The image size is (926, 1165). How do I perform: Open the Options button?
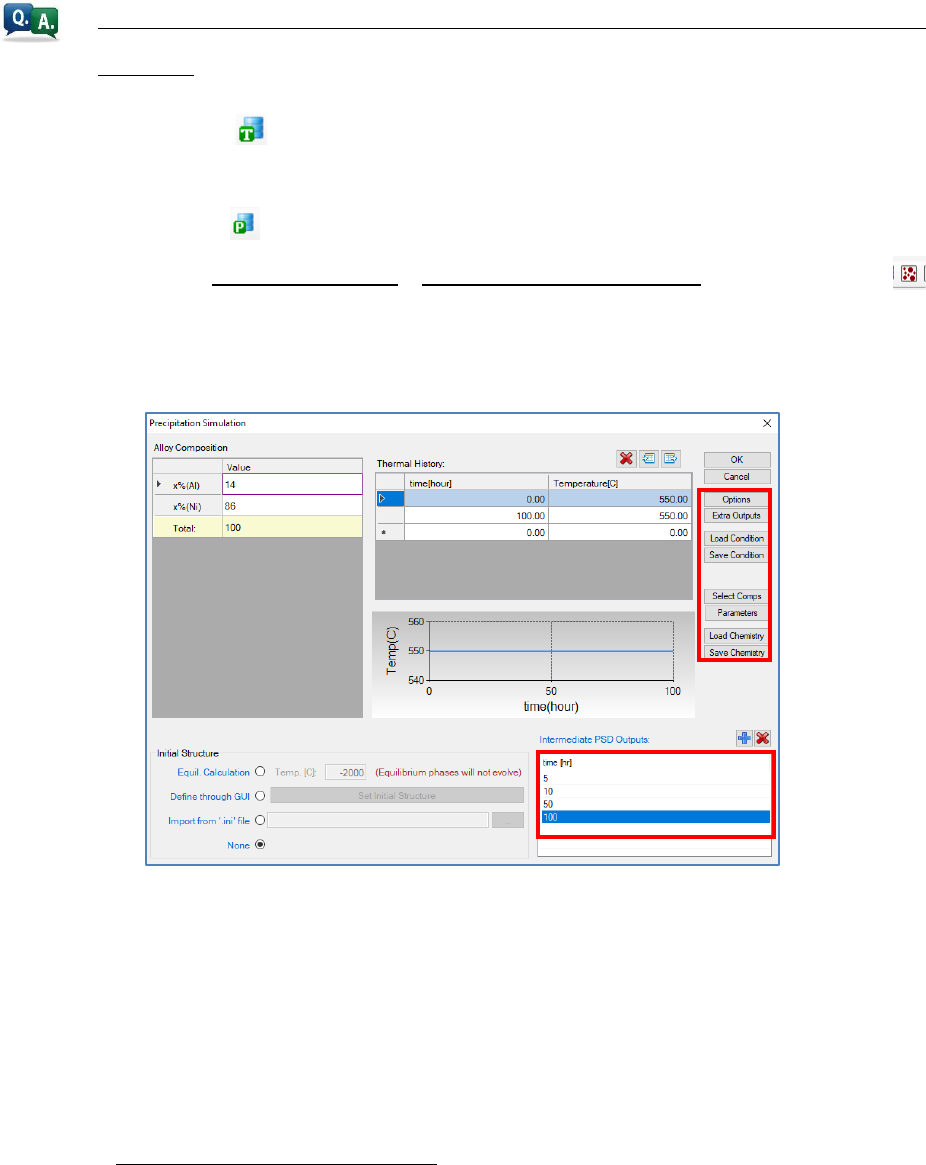coord(736,499)
